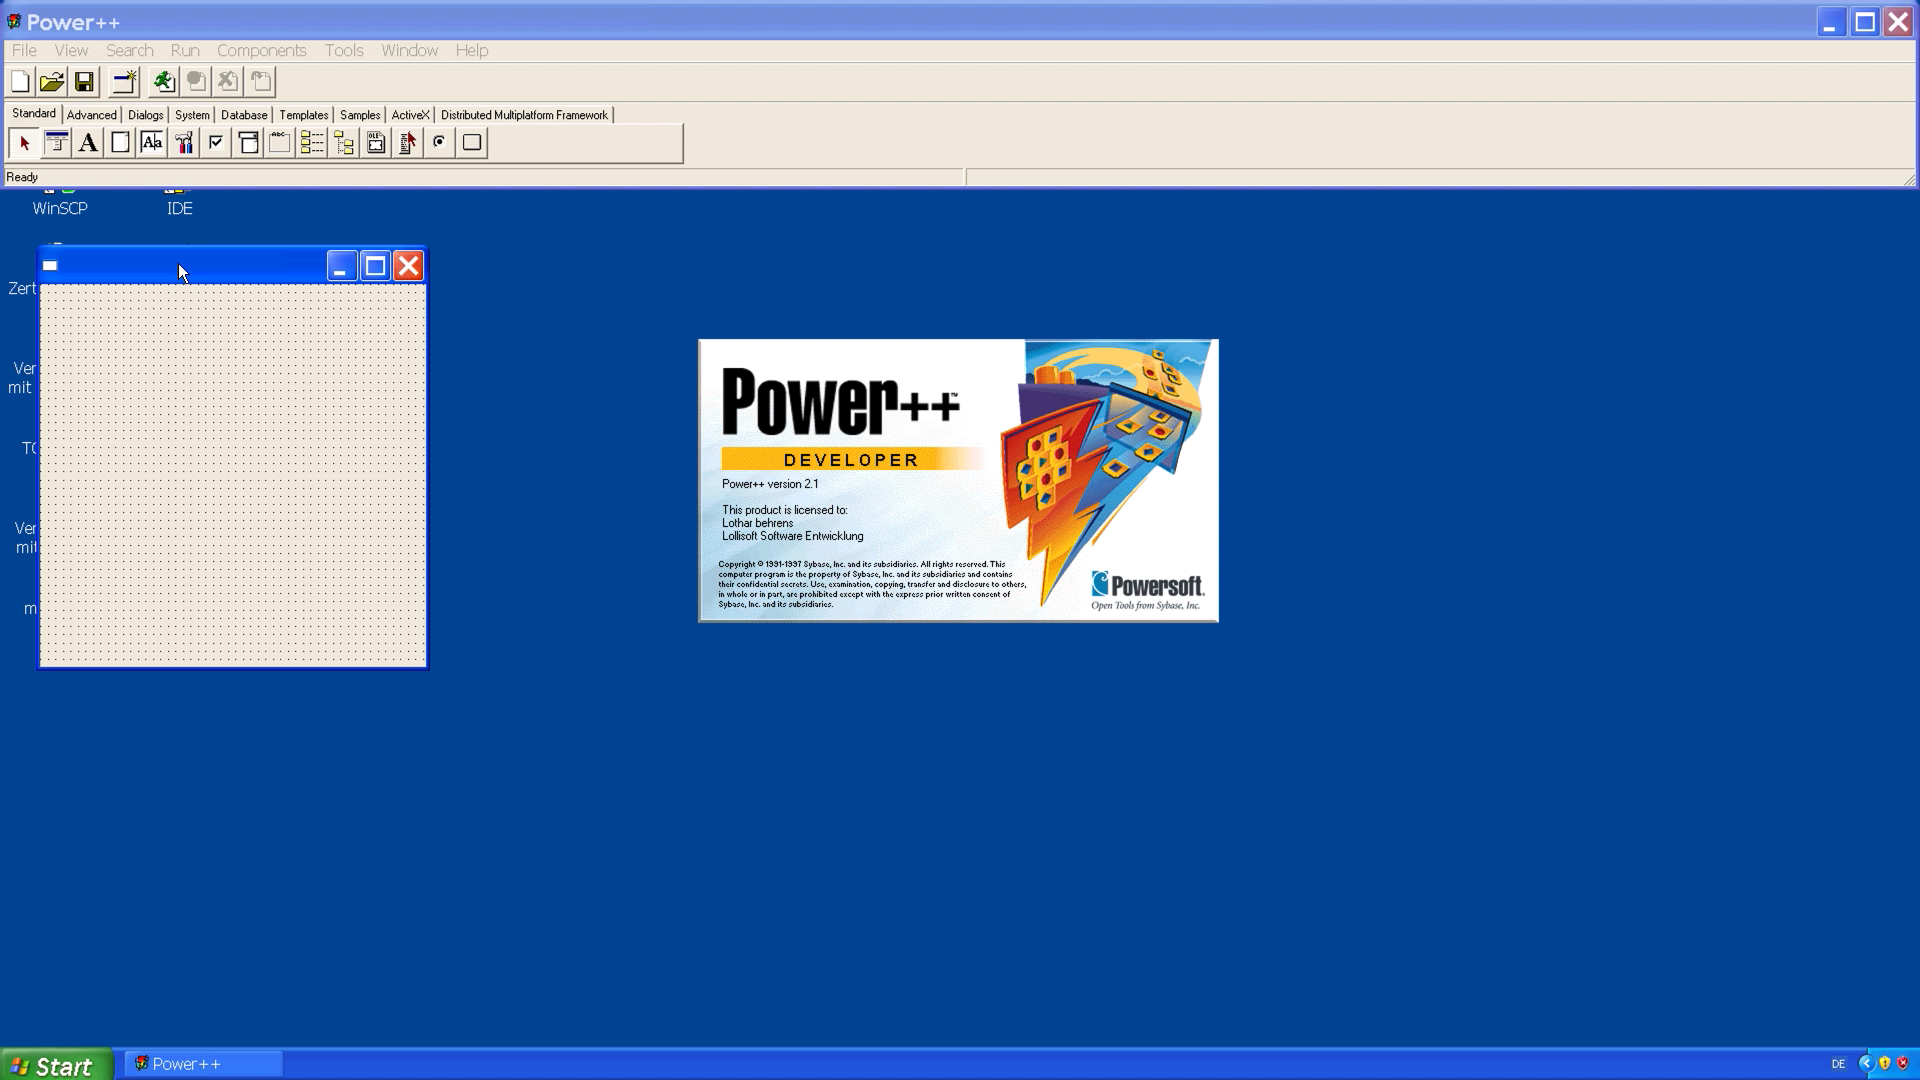Image resolution: width=1920 pixels, height=1080 pixels.
Task: Click the new form sparkle icon
Action: pyautogui.click(x=124, y=82)
